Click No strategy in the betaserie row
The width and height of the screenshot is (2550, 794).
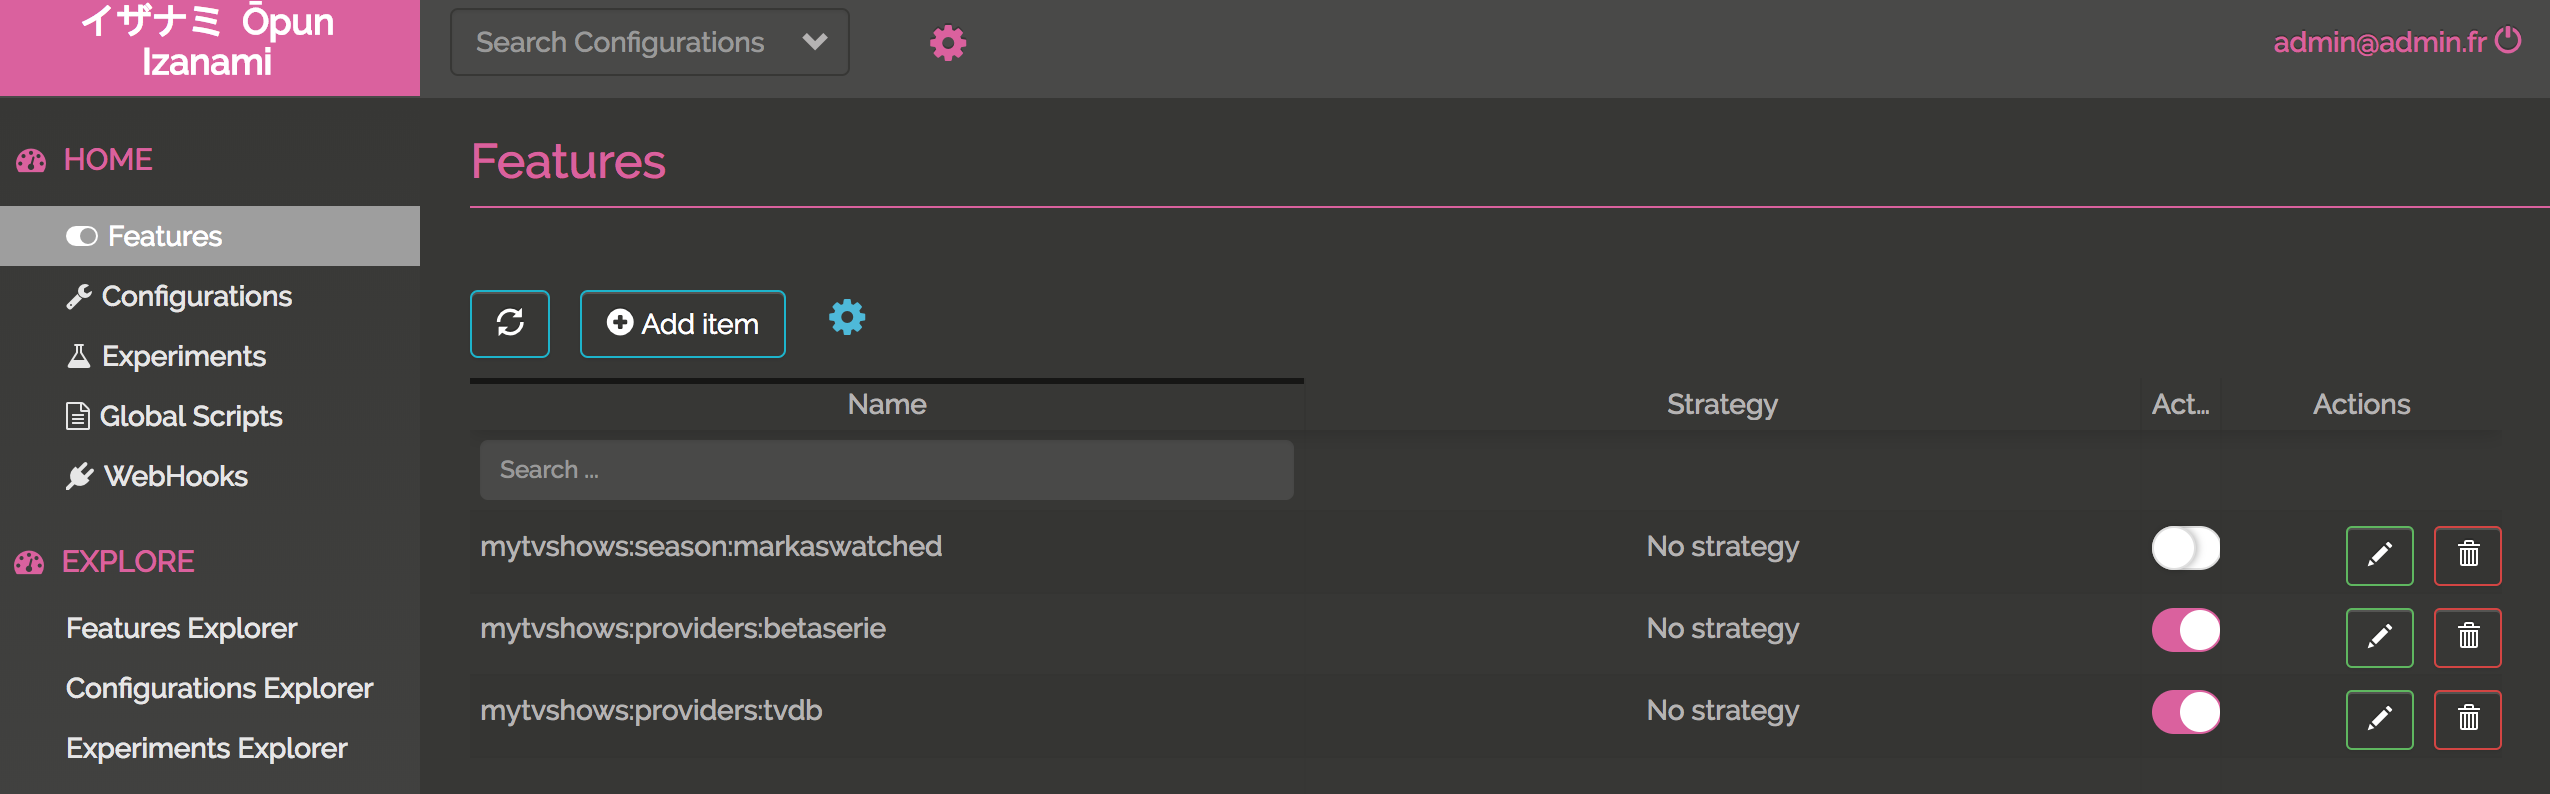point(1722,628)
